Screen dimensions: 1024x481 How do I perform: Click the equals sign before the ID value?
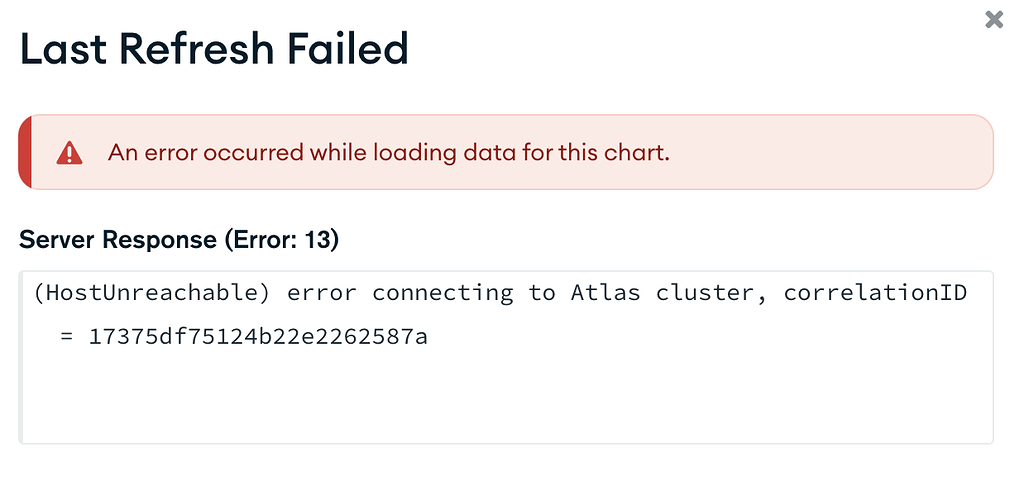pyautogui.click(x=66, y=337)
